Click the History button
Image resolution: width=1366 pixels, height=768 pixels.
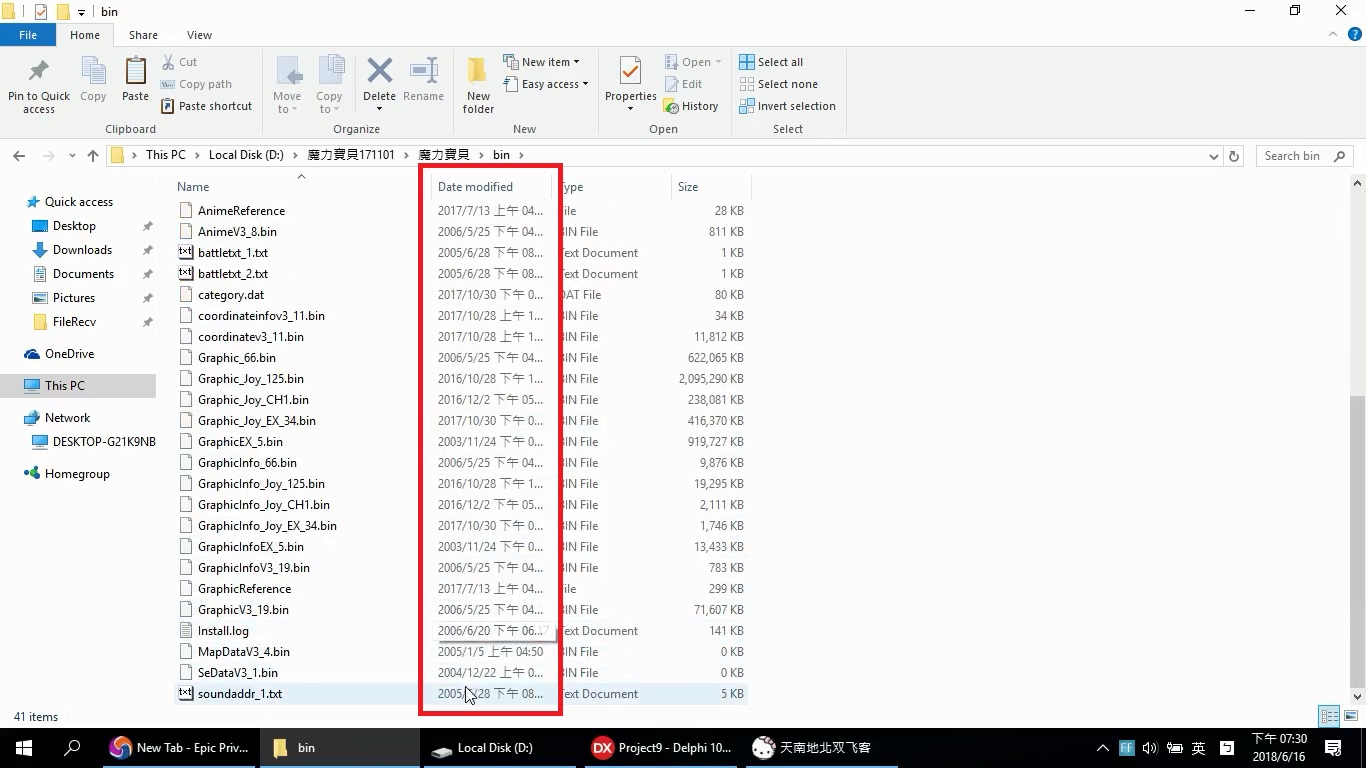(691, 106)
